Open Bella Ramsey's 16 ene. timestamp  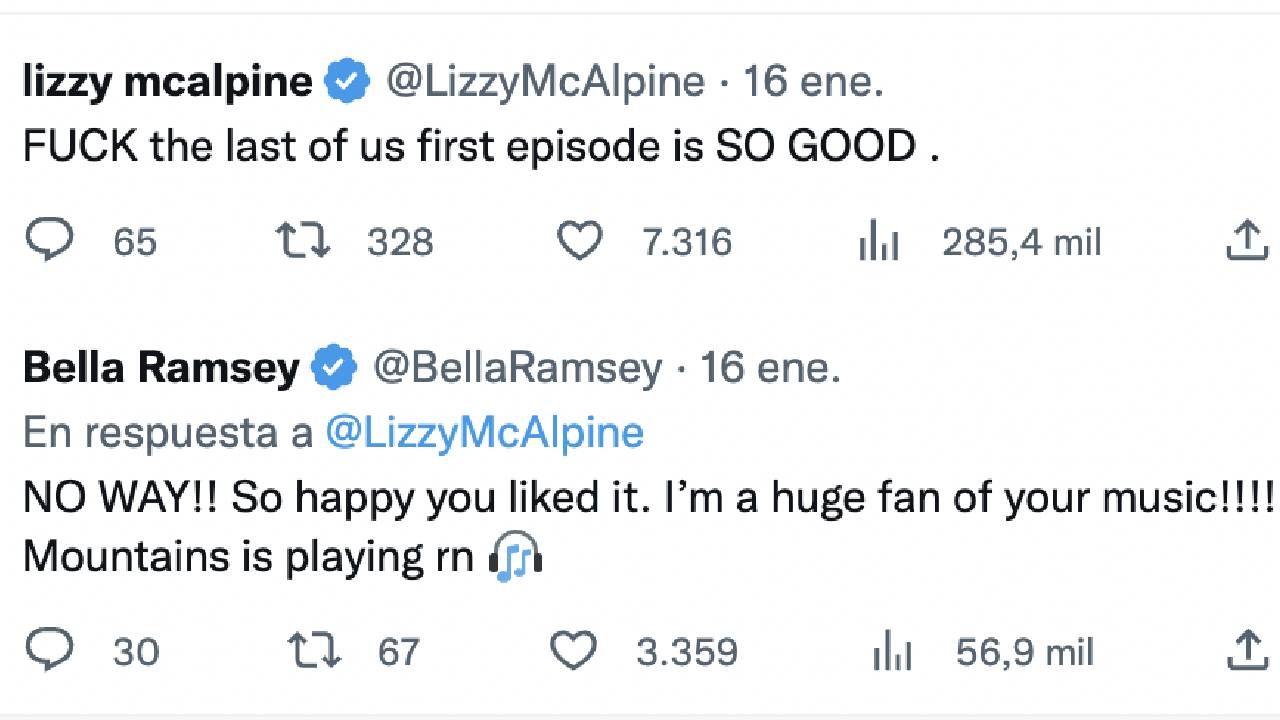770,368
